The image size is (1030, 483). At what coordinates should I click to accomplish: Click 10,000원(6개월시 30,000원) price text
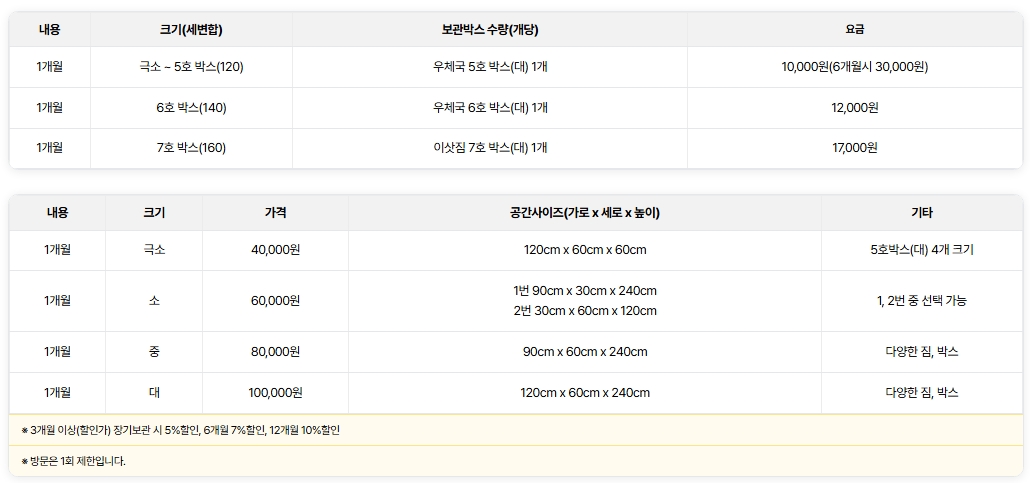(x=855, y=67)
